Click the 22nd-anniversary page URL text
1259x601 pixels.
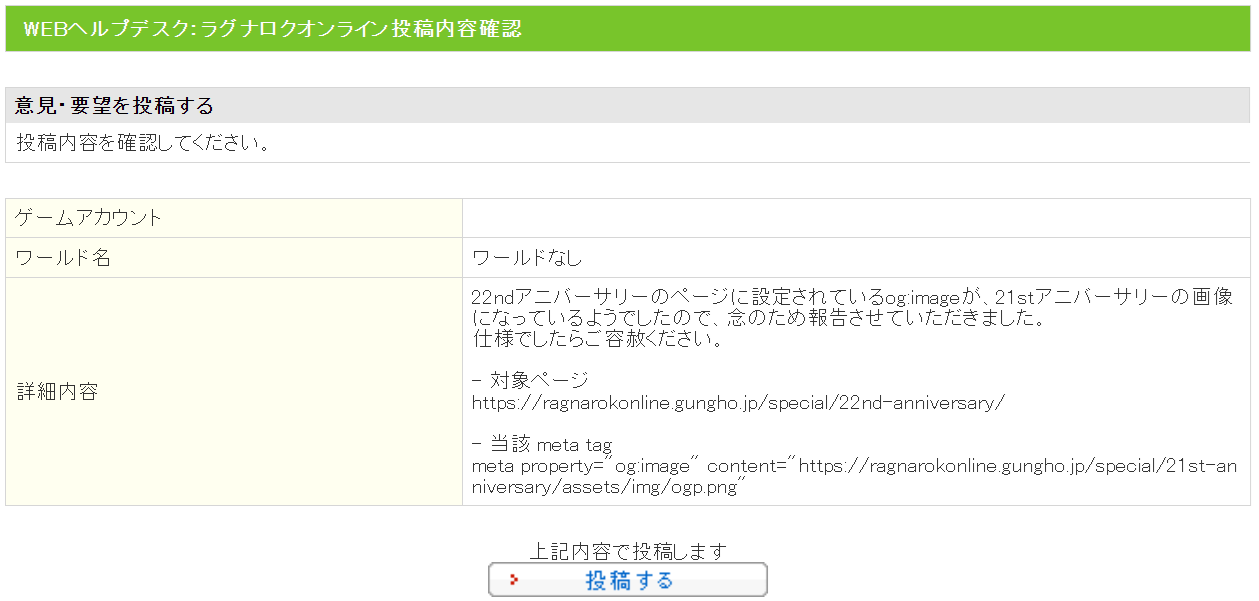tap(738, 403)
